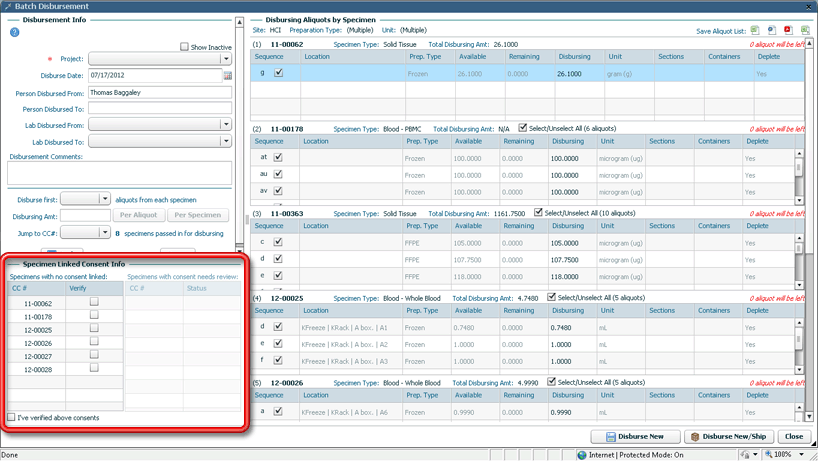
Task: Uncheck sequence g aliquot of 11-00062
Action: [279, 73]
